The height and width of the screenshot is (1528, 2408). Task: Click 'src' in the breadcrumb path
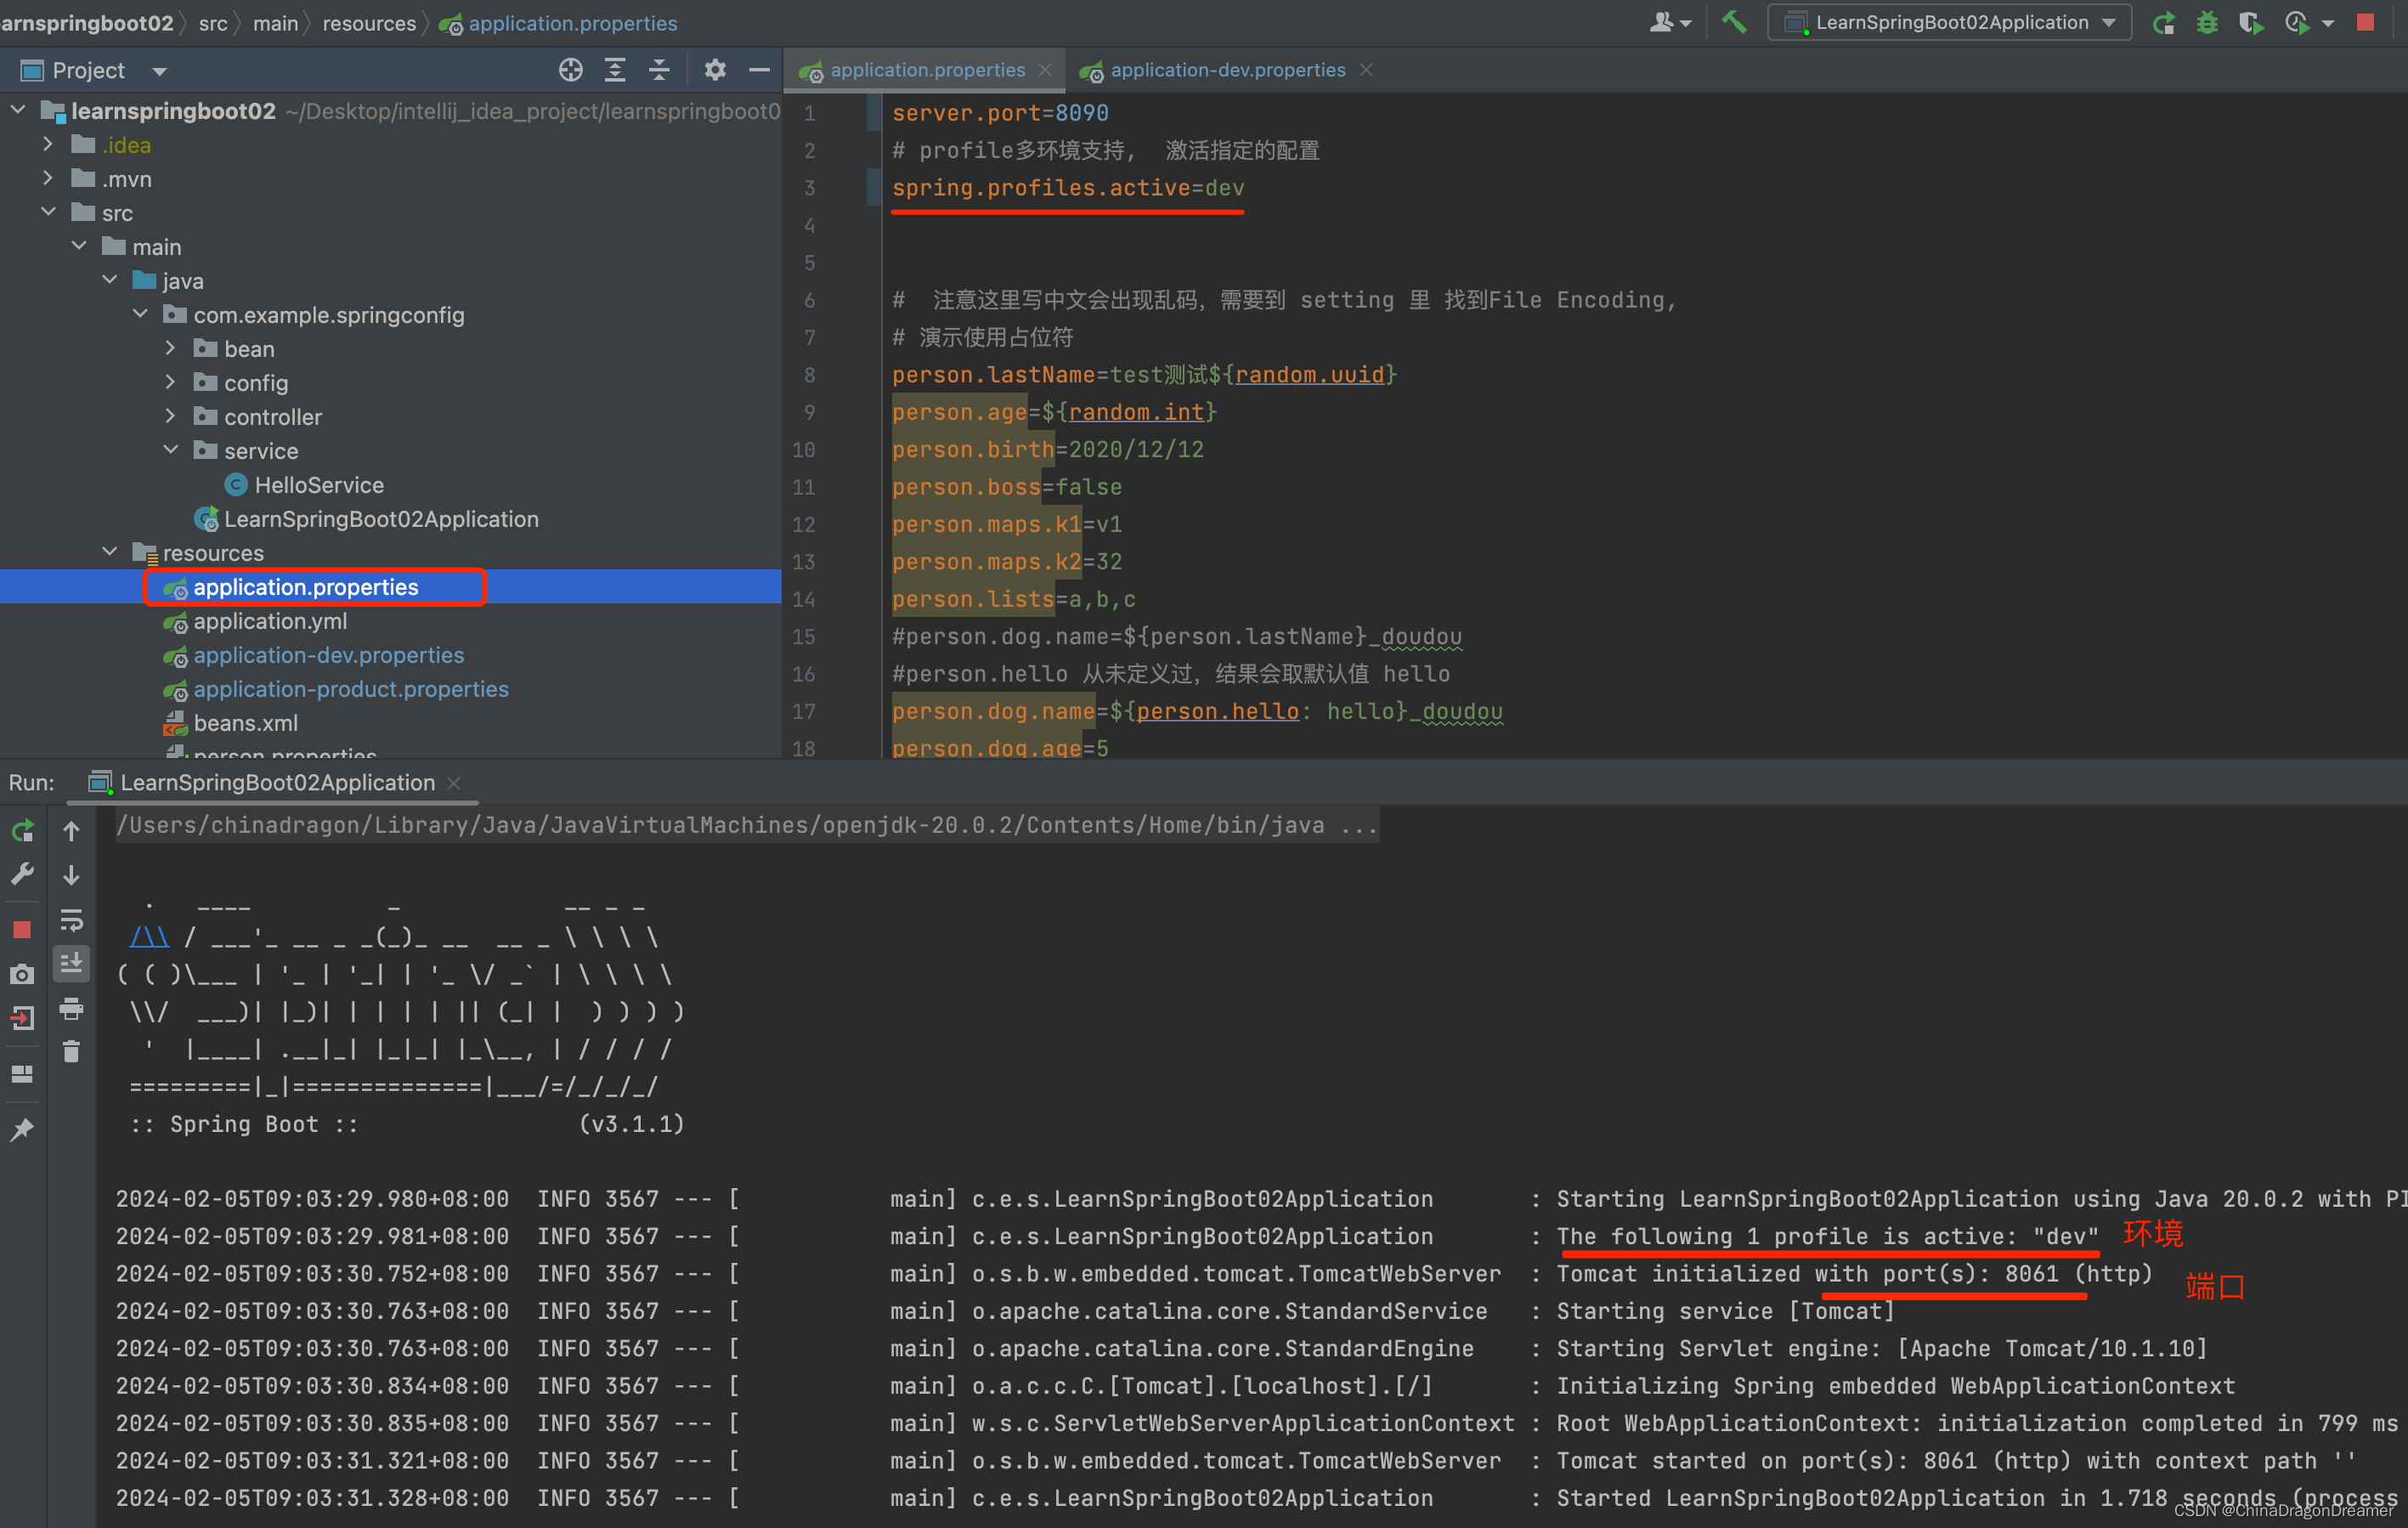(x=213, y=23)
